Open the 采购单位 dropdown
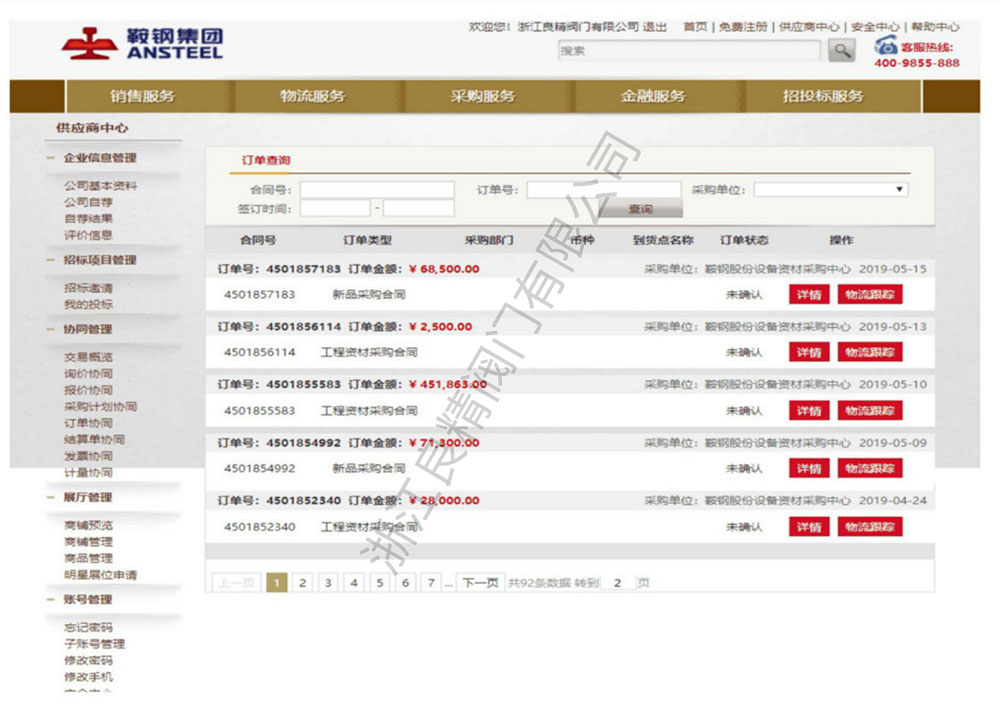 [x=830, y=189]
